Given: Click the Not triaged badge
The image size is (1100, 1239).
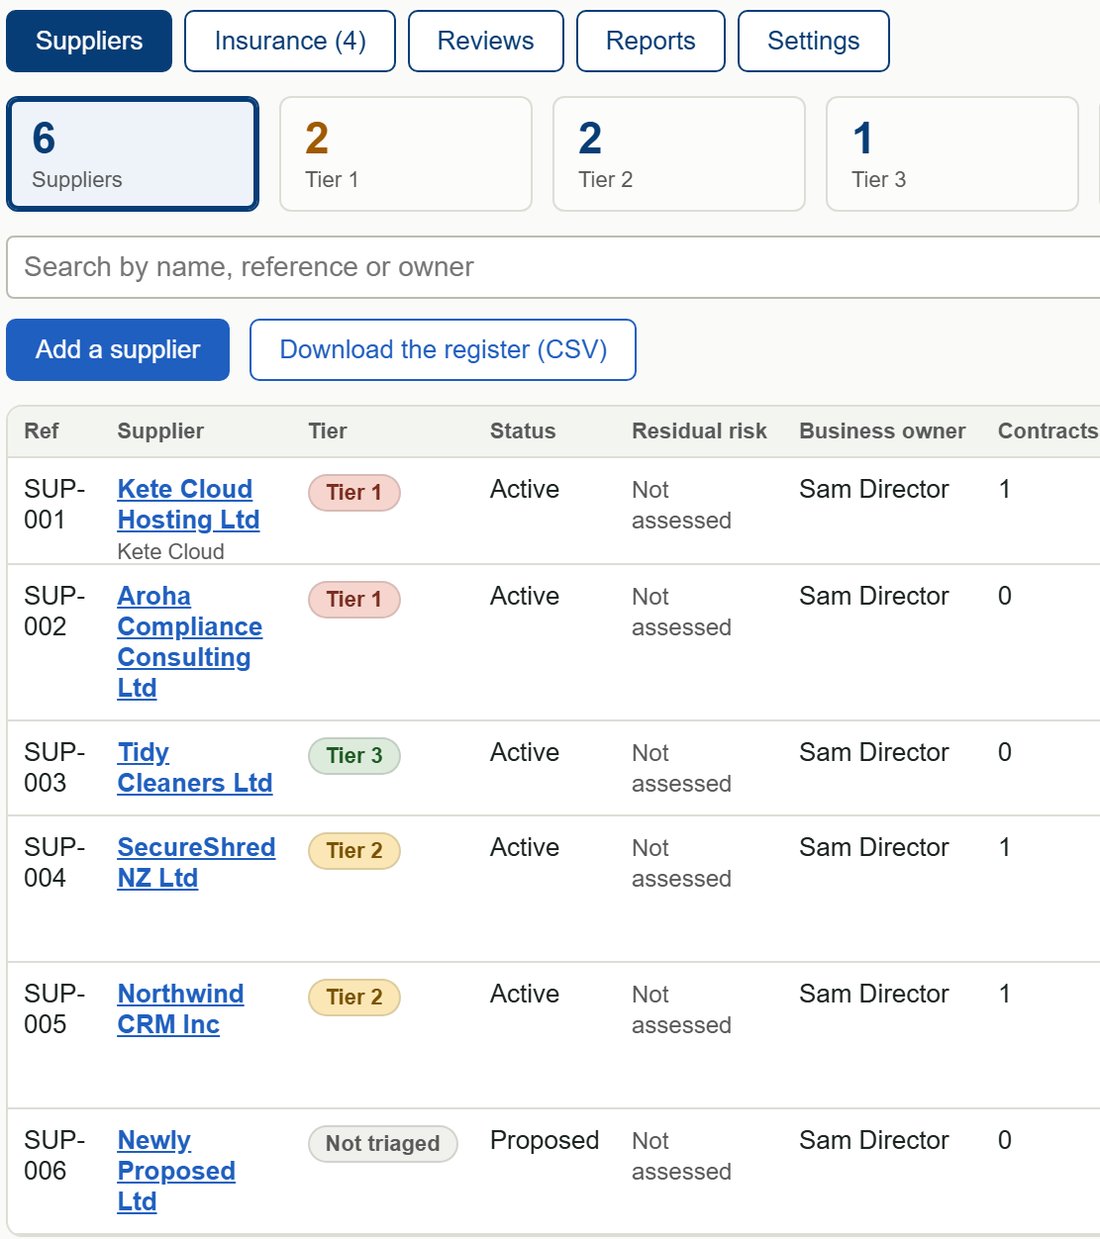Looking at the screenshot, I should pos(383,1143).
